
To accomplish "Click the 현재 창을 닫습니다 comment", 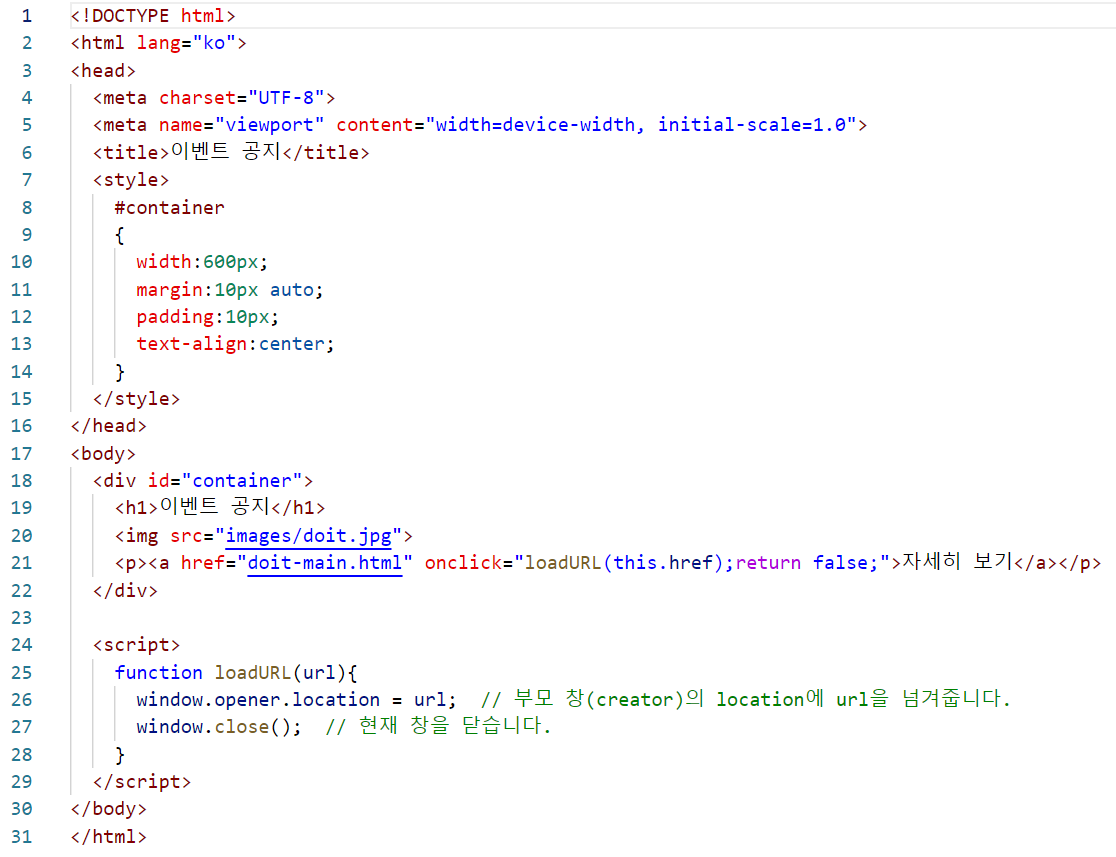I will [x=438, y=726].
